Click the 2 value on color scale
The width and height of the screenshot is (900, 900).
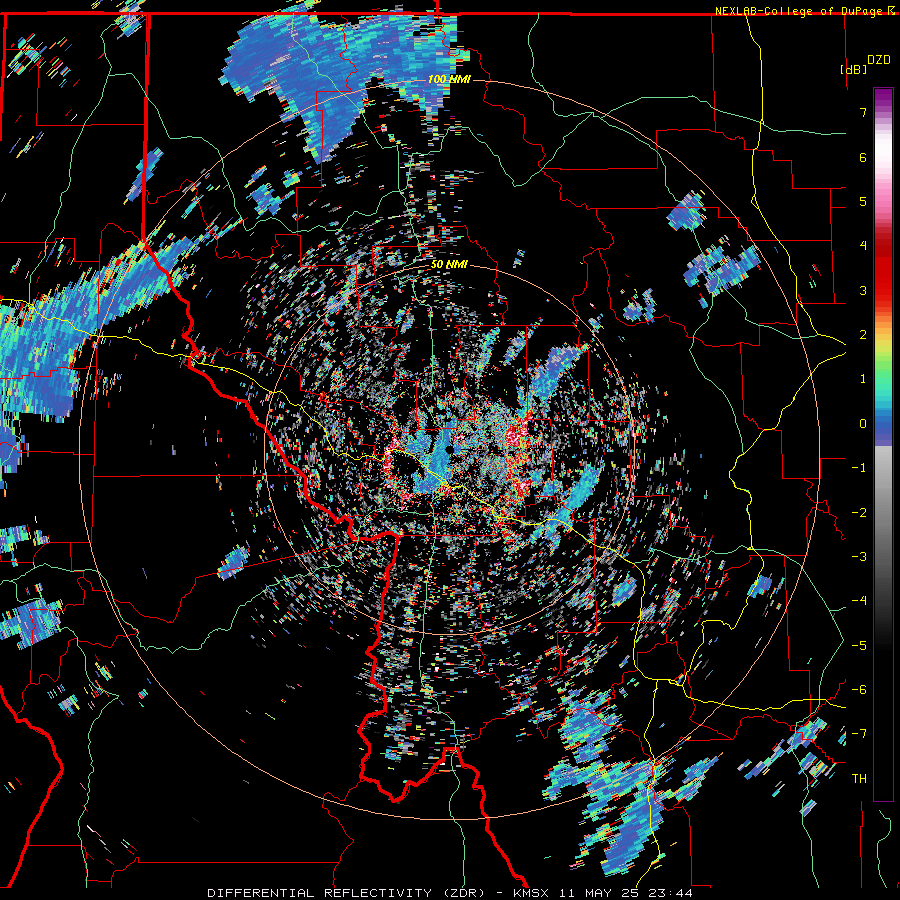point(863,335)
